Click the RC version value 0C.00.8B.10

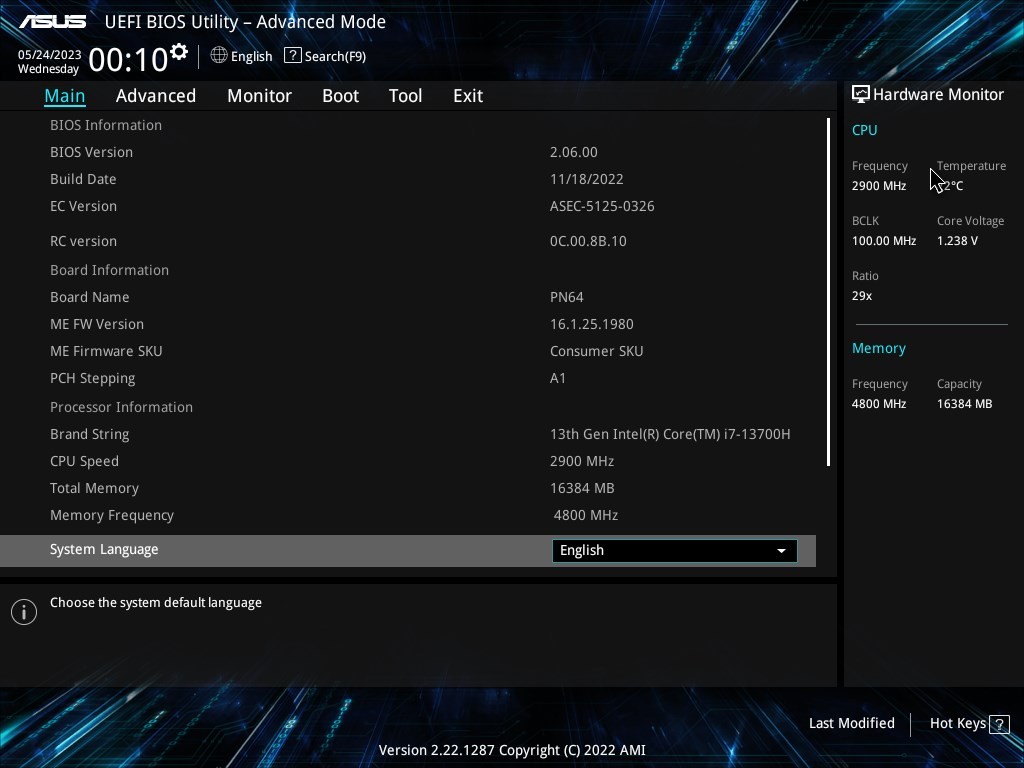(x=588, y=241)
